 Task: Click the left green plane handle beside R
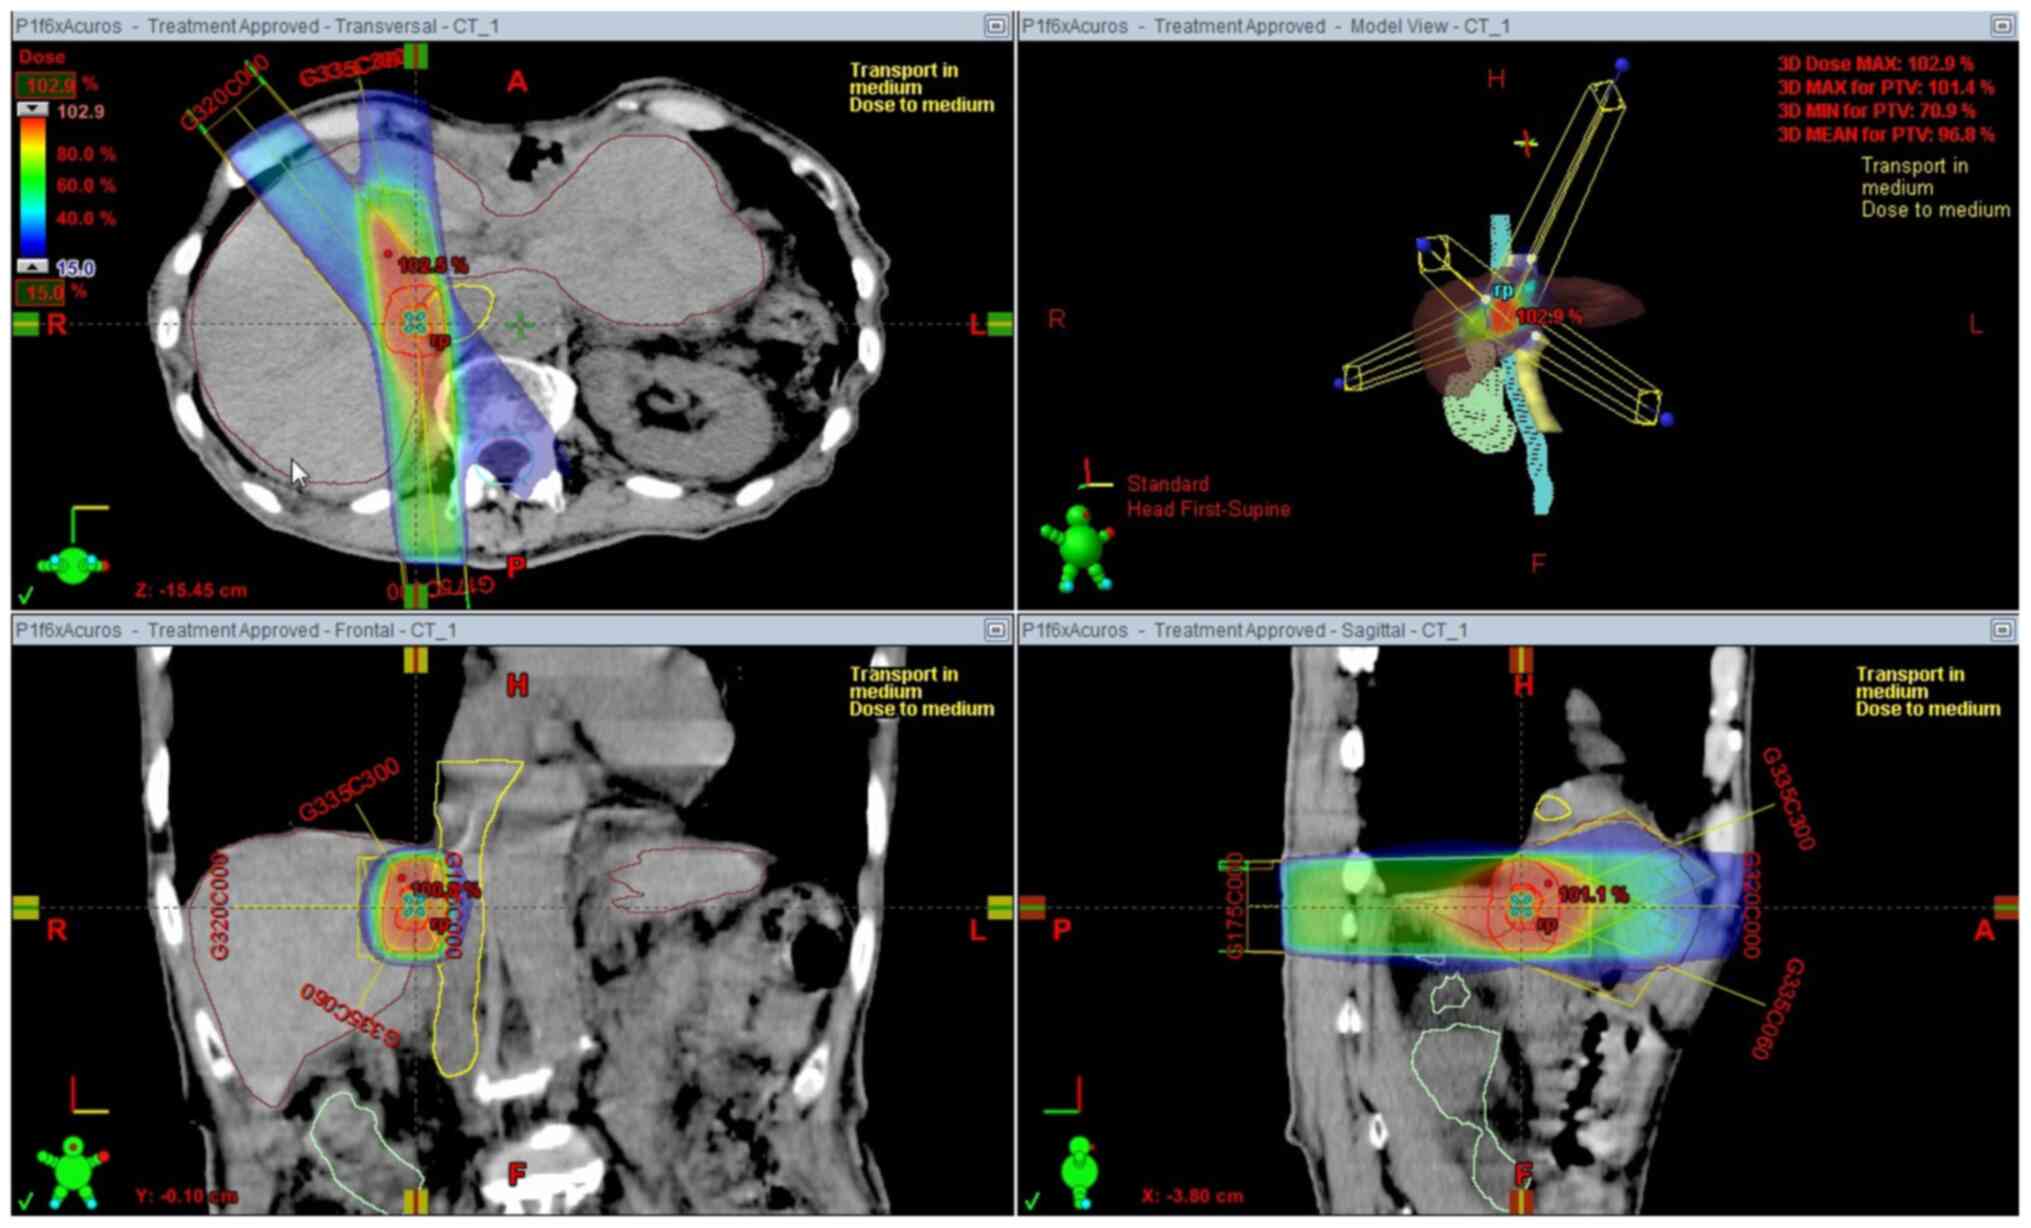[25, 323]
